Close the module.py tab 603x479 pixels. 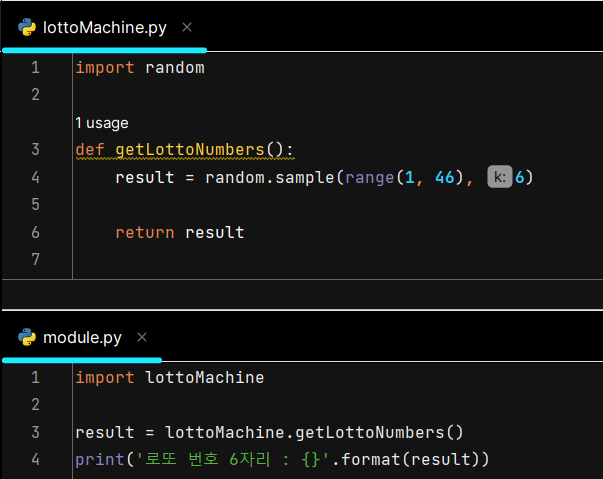point(142,337)
